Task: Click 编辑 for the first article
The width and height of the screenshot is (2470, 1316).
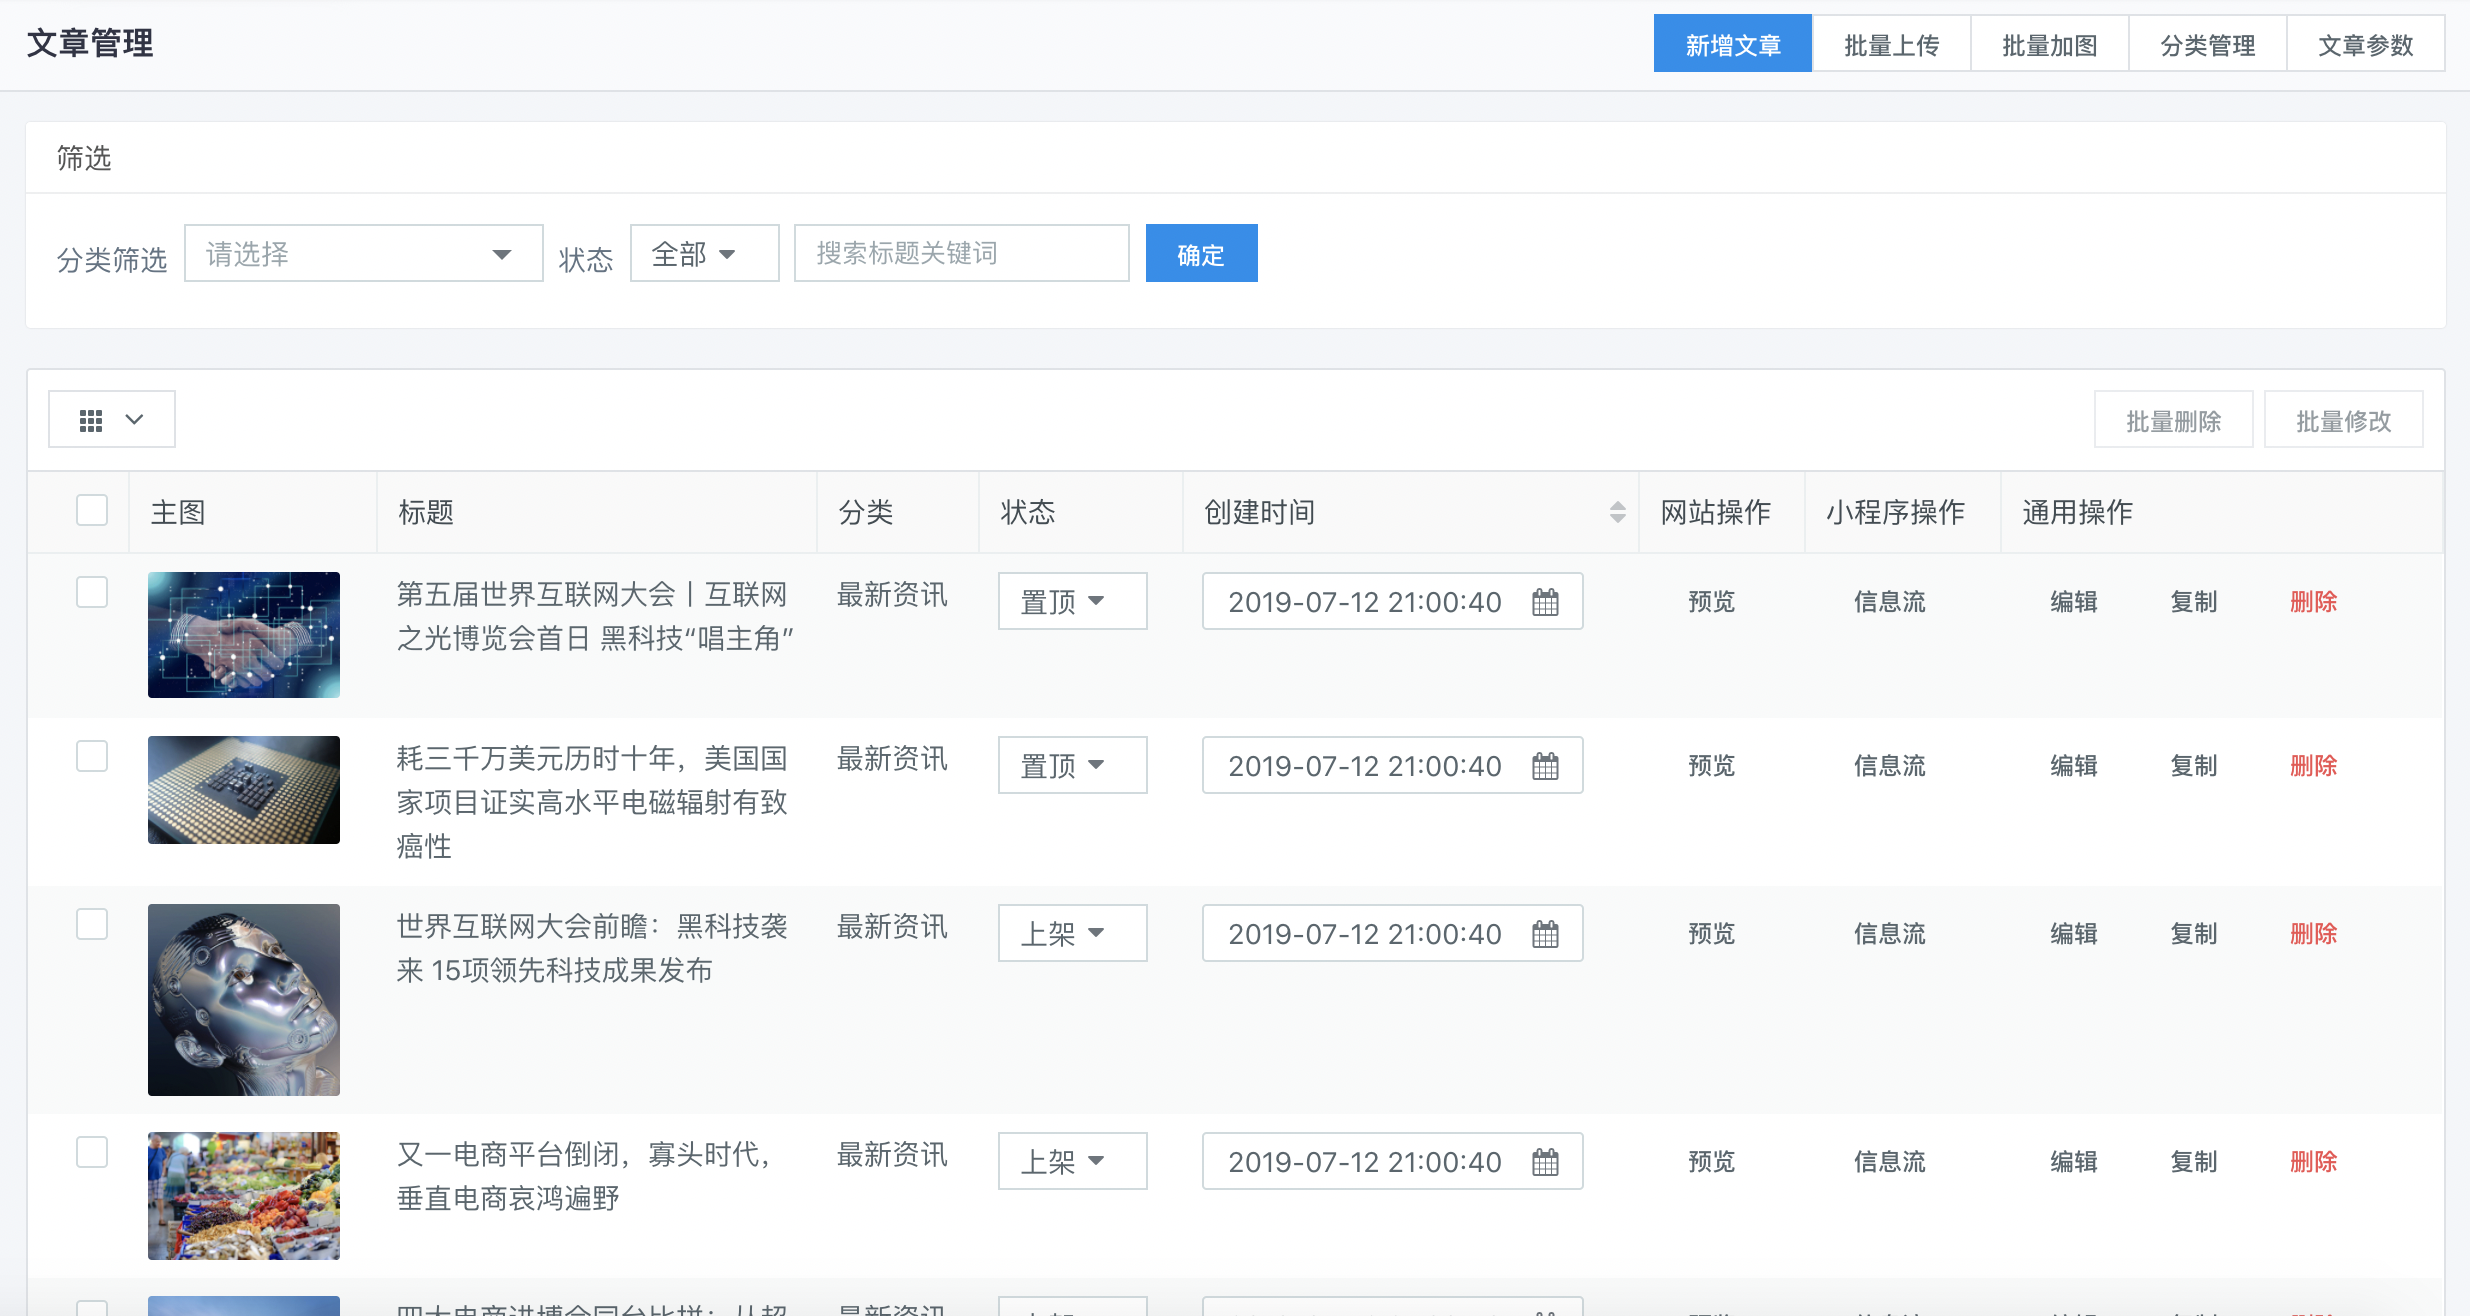Action: (x=2073, y=602)
